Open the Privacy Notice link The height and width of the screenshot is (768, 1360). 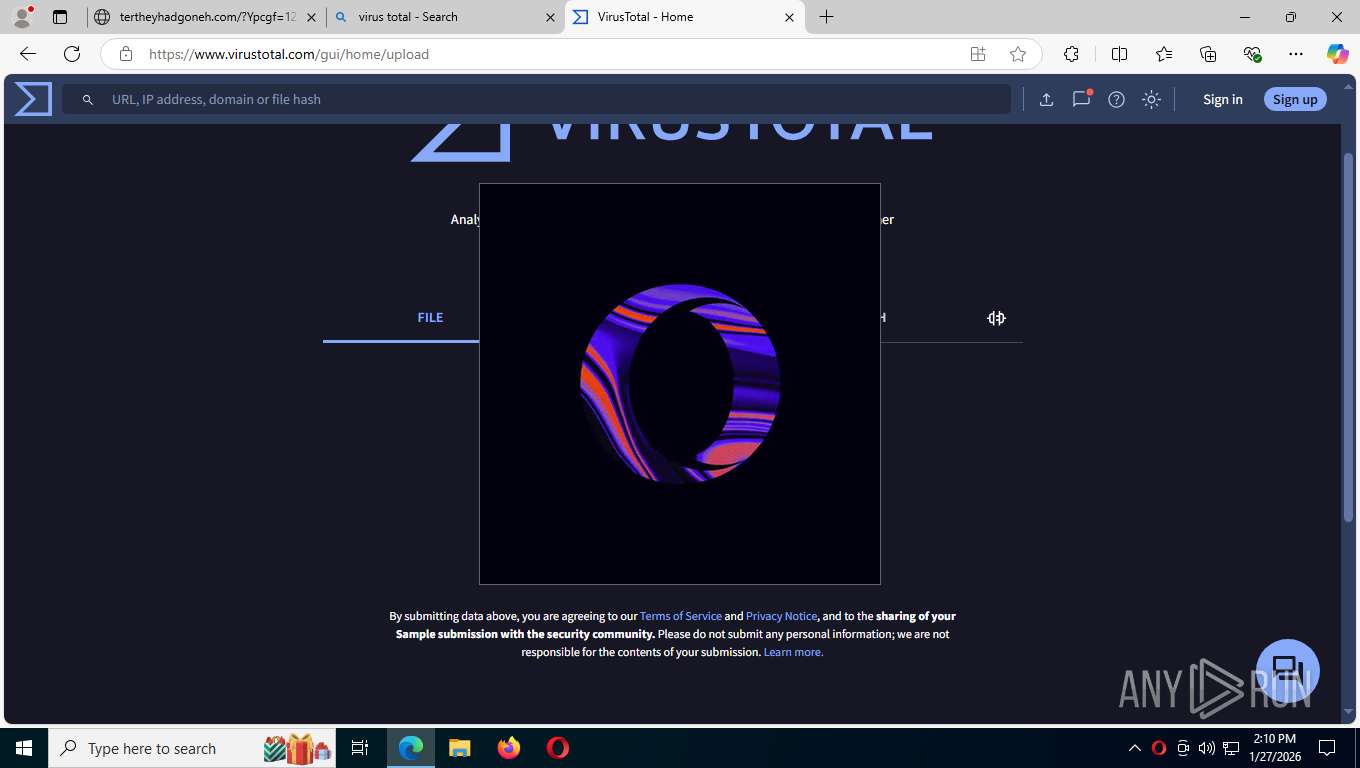click(781, 616)
